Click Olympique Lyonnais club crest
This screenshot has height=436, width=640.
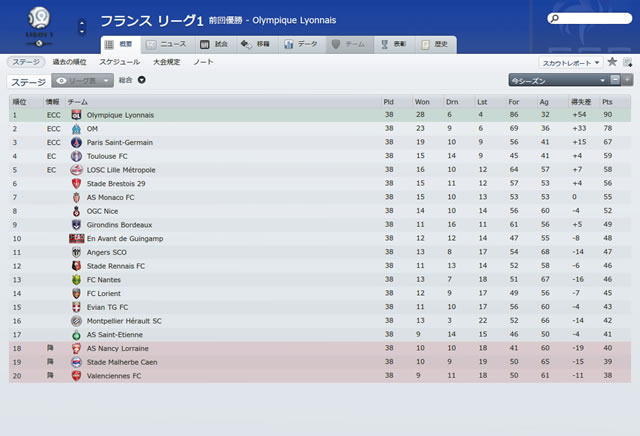(76, 115)
